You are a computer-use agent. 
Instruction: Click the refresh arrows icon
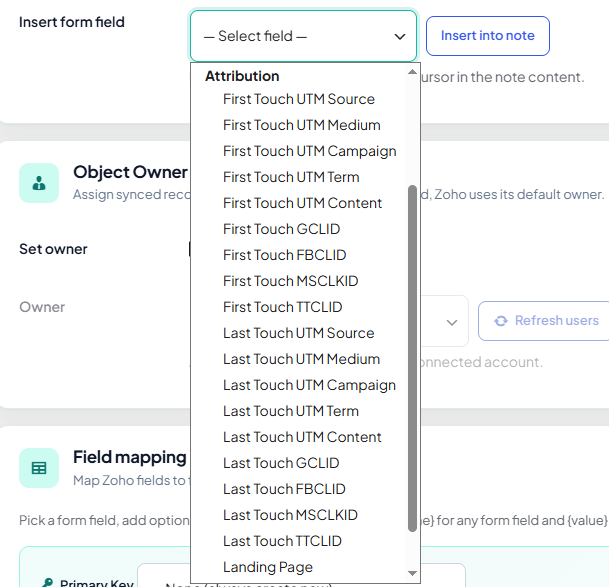click(501, 321)
